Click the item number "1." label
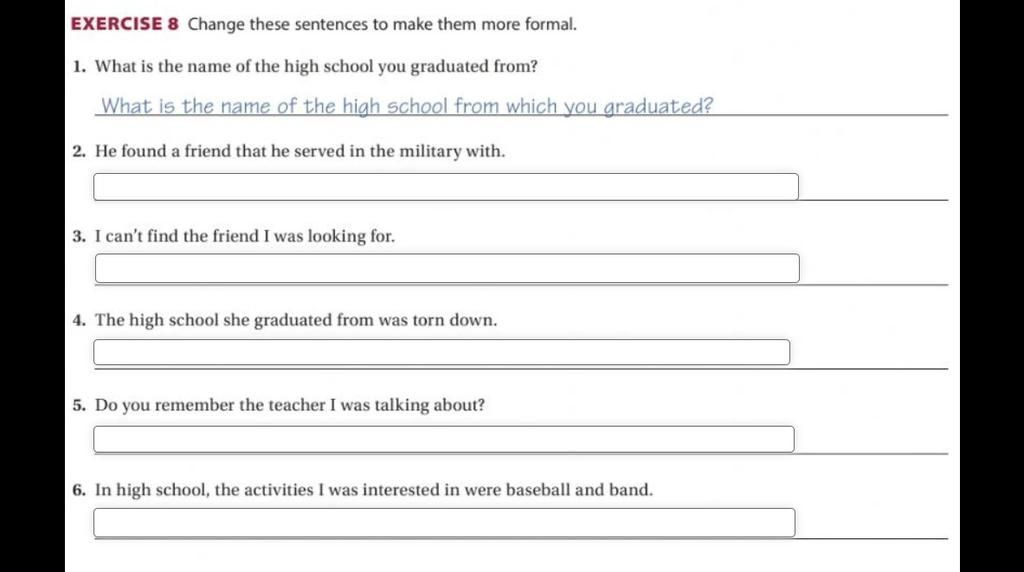 tap(79, 67)
